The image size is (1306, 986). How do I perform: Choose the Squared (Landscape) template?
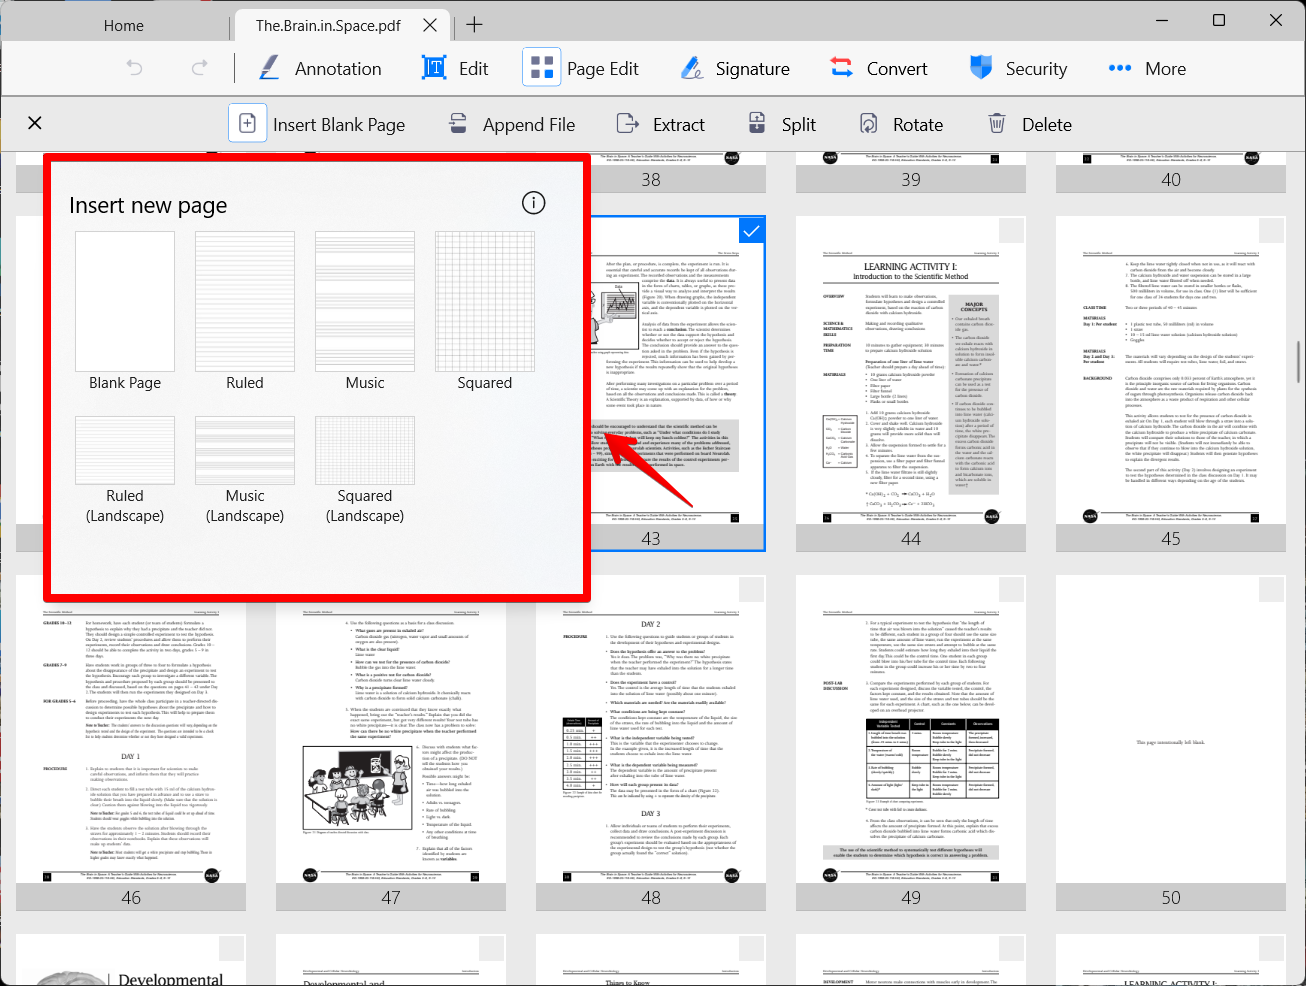coord(365,470)
